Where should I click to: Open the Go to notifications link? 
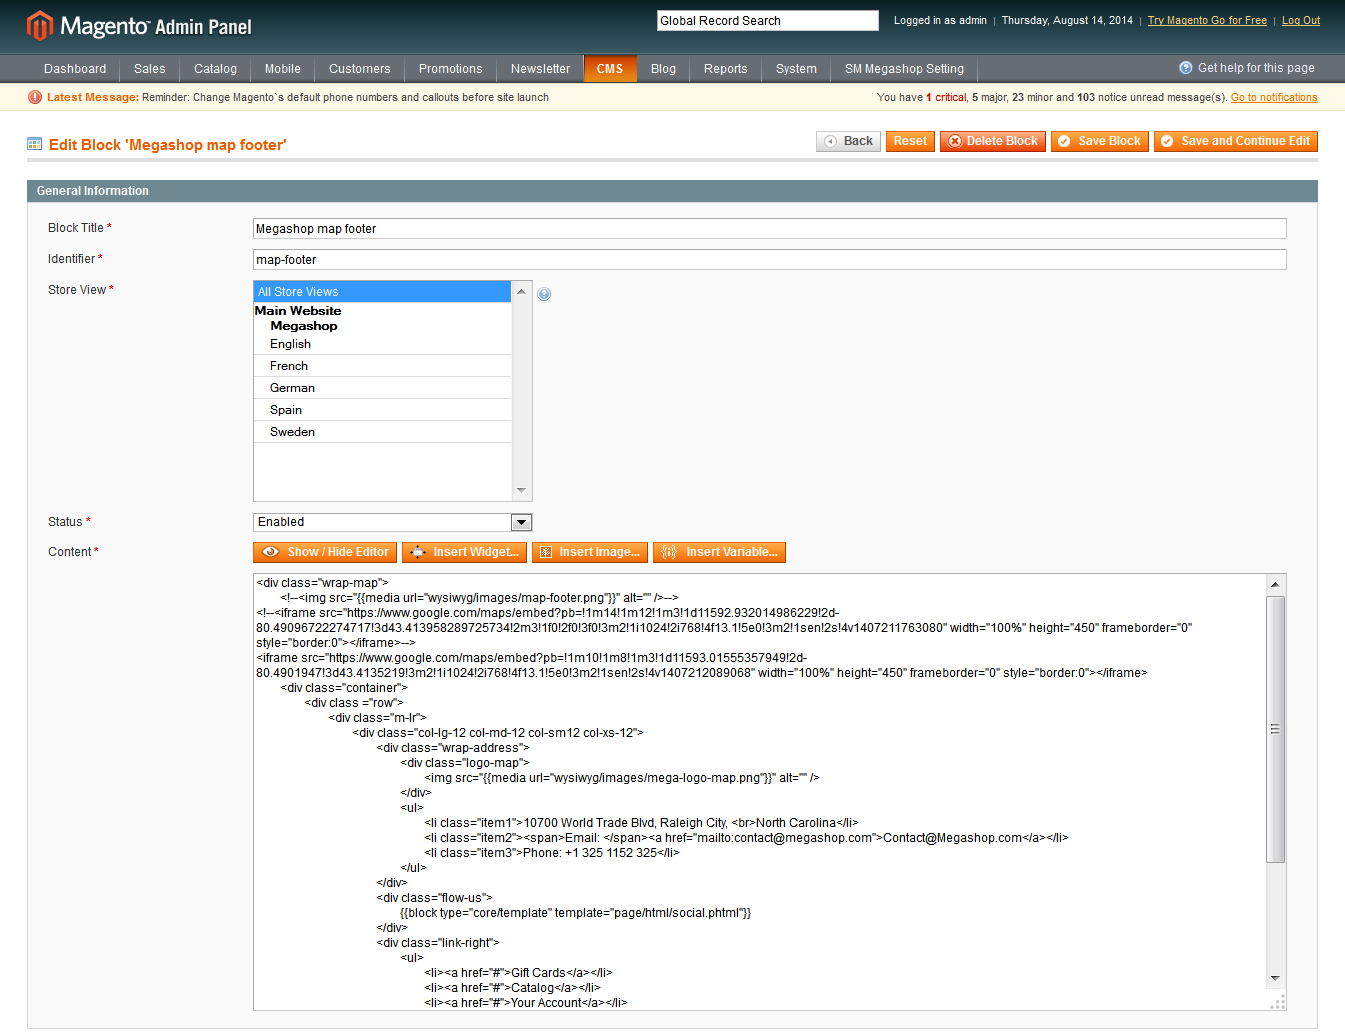pyautogui.click(x=1274, y=97)
